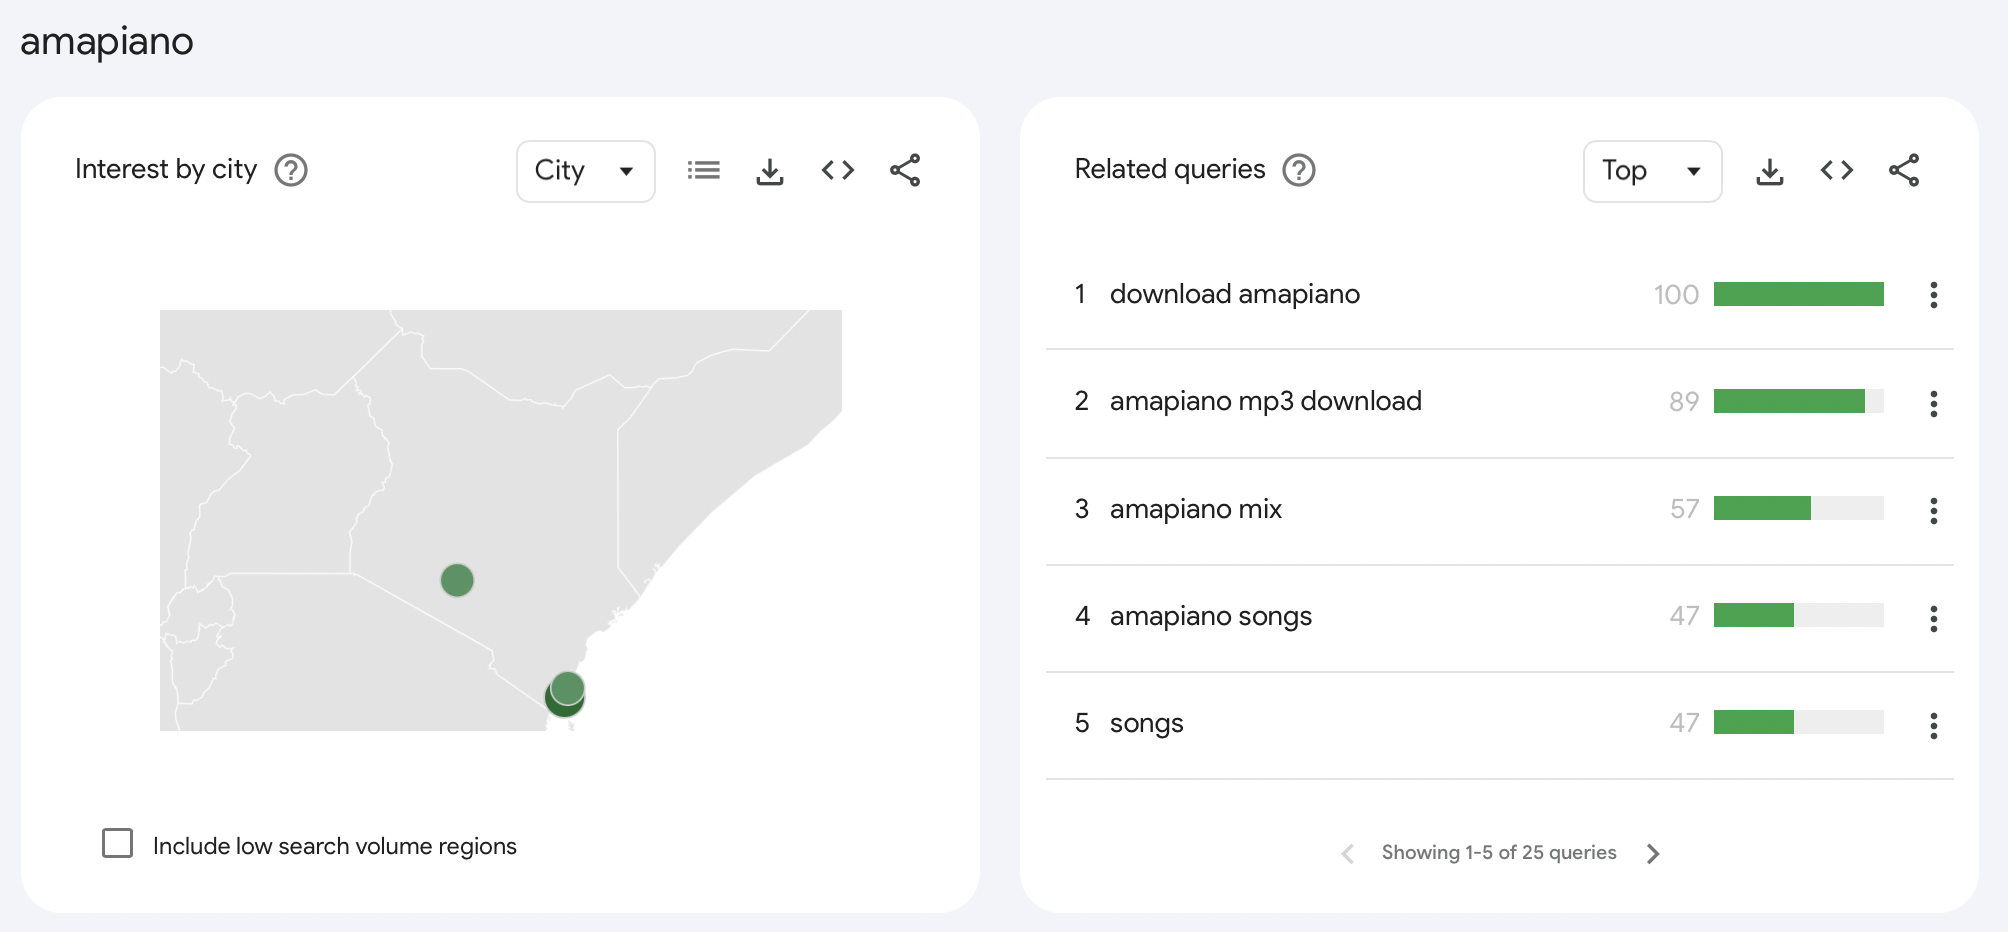Open options menu for download amapiano
The image size is (2008, 932).
1933,295
